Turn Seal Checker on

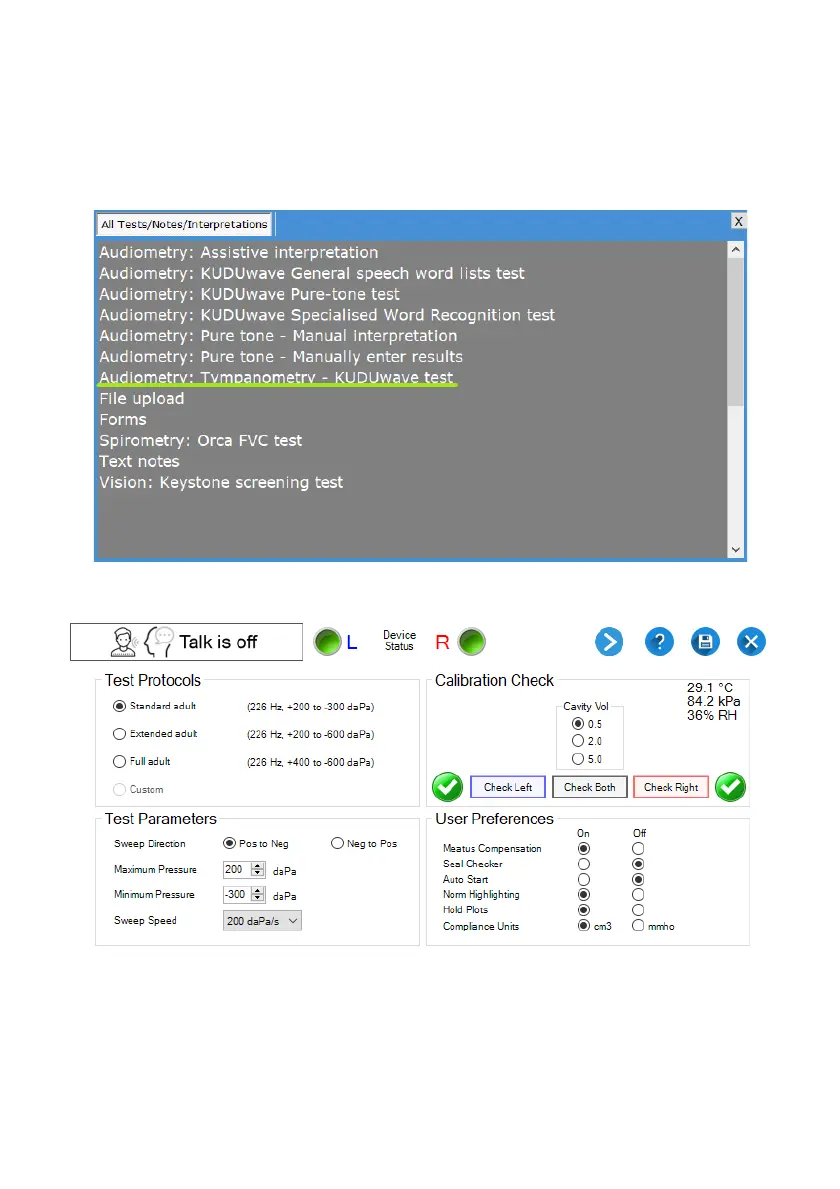tap(584, 864)
